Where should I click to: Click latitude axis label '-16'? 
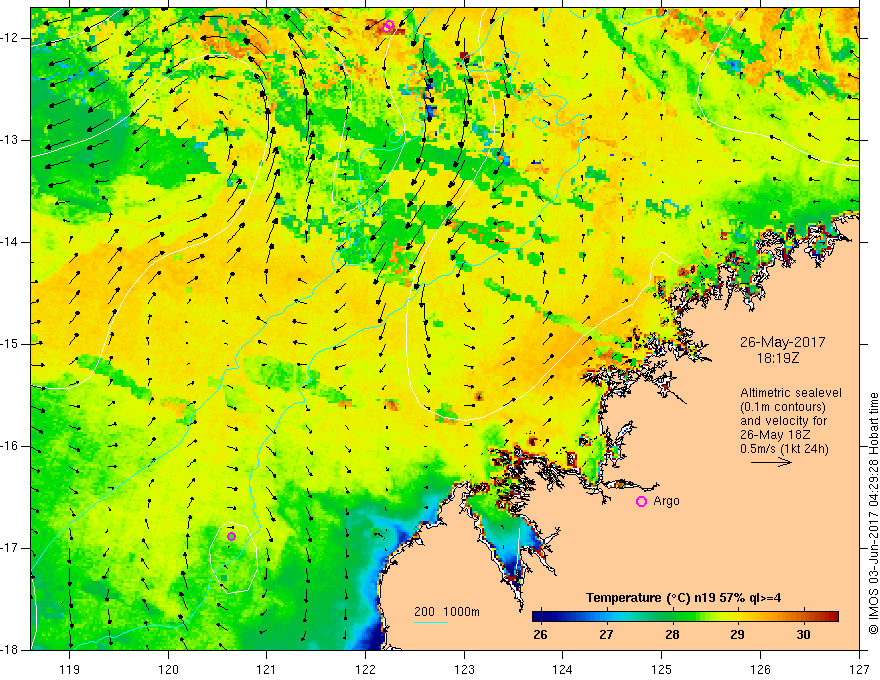(x=11, y=446)
